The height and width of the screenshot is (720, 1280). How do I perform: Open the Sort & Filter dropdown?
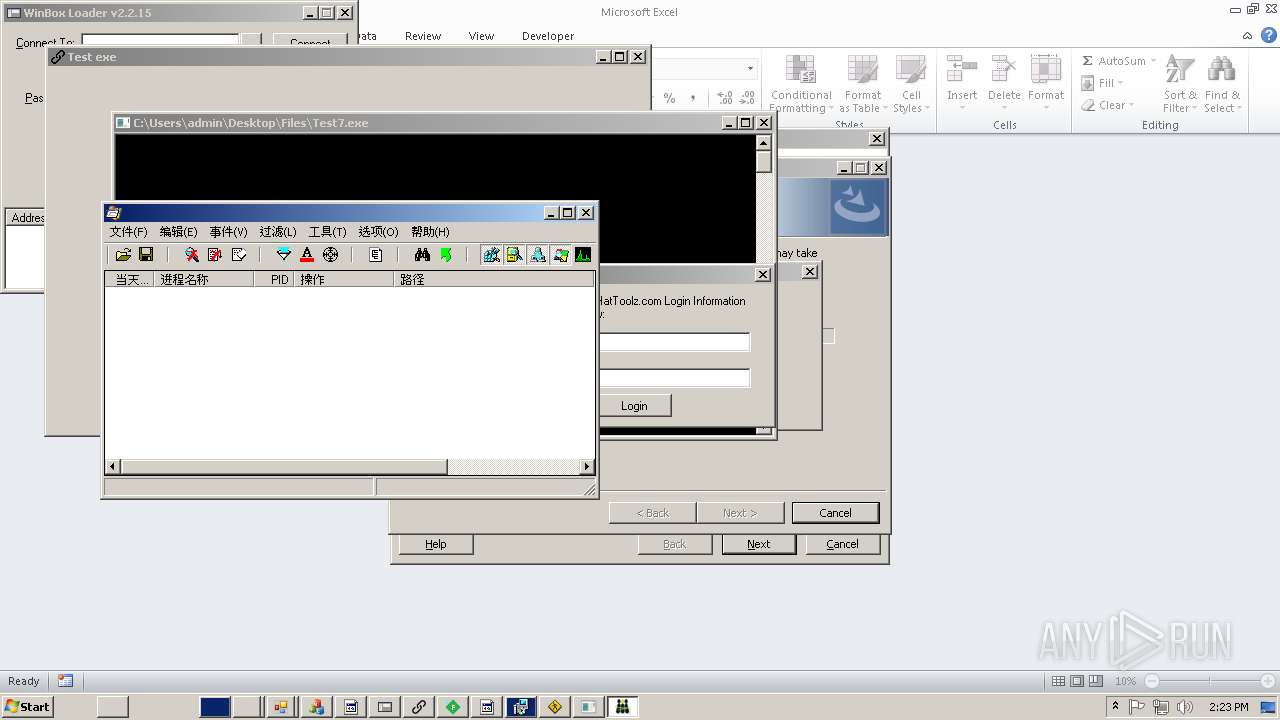[1180, 85]
